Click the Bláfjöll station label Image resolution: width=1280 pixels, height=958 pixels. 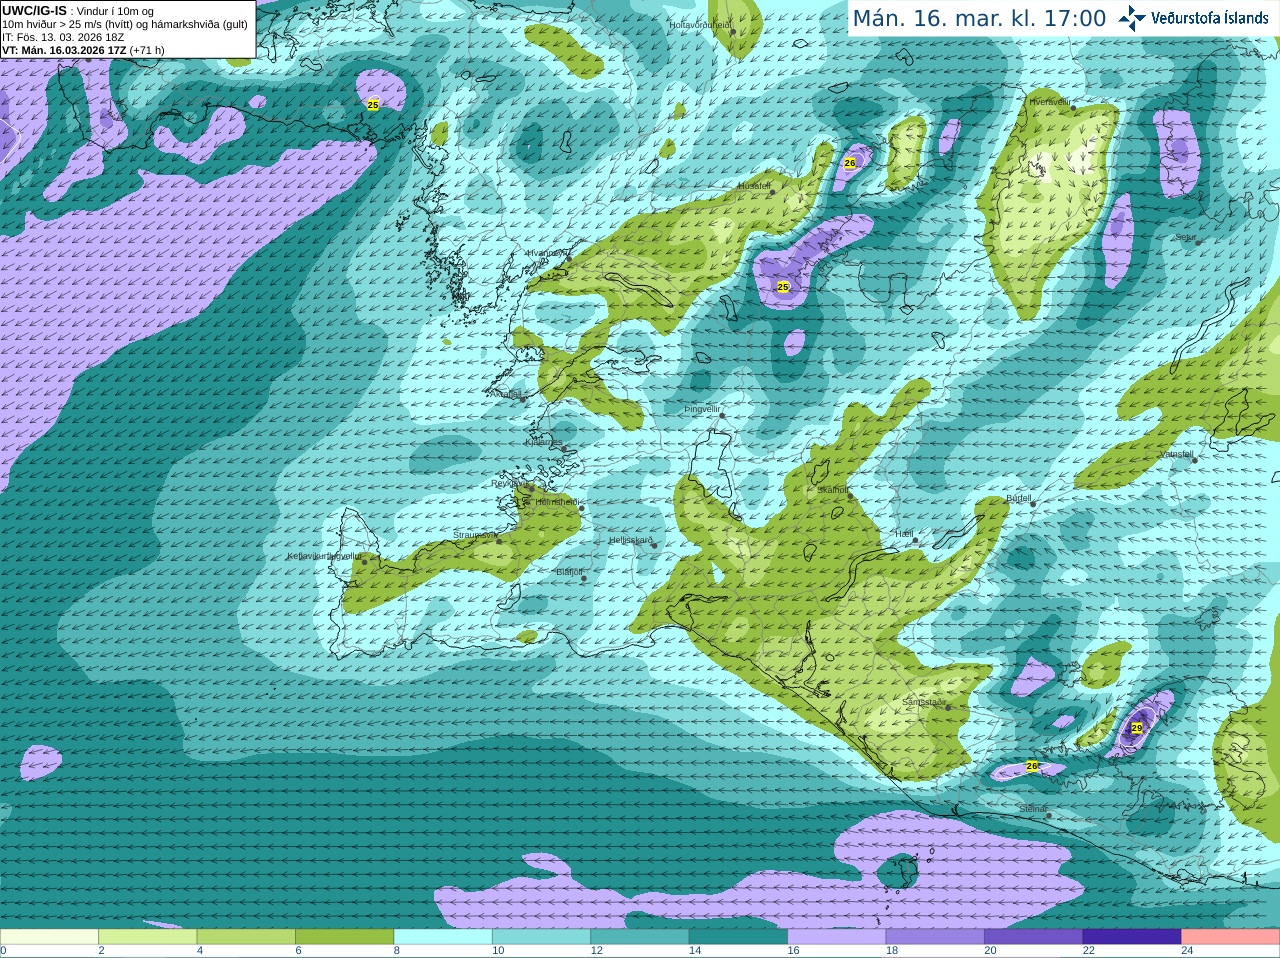(569, 572)
